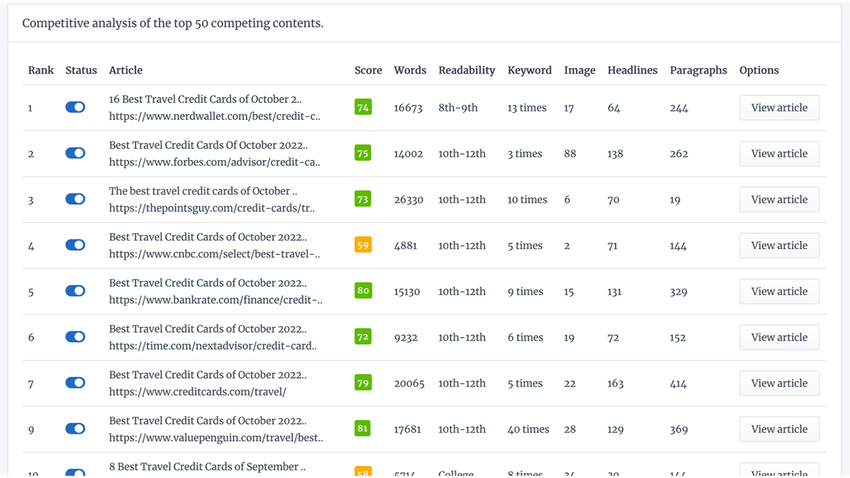The height and width of the screenshot is (478, 850).
Task: Open View article for rank 2 Forbes
Action: click(x=779, y=154)
